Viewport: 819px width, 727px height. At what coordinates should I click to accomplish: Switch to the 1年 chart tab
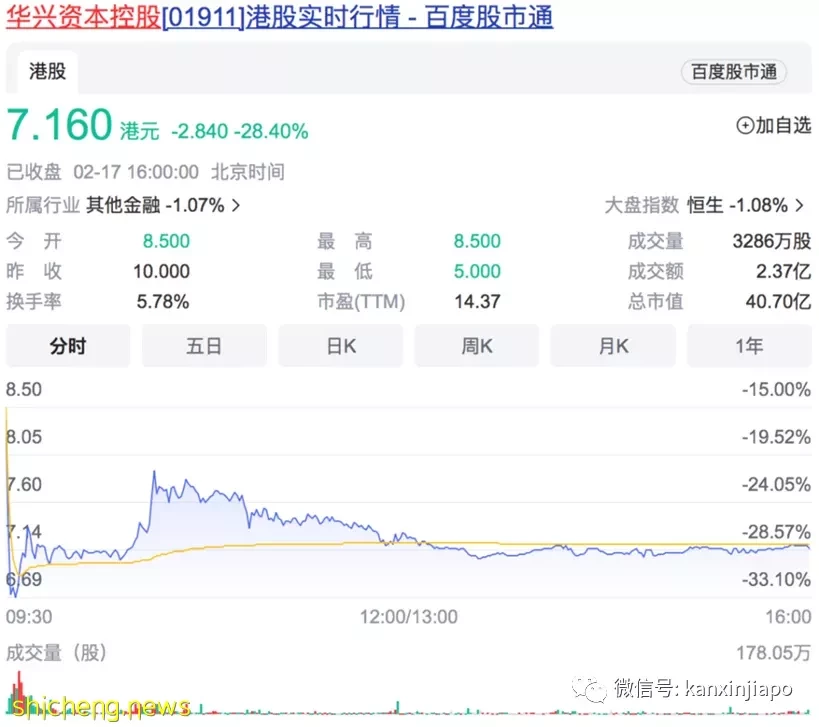click(750, 346)
